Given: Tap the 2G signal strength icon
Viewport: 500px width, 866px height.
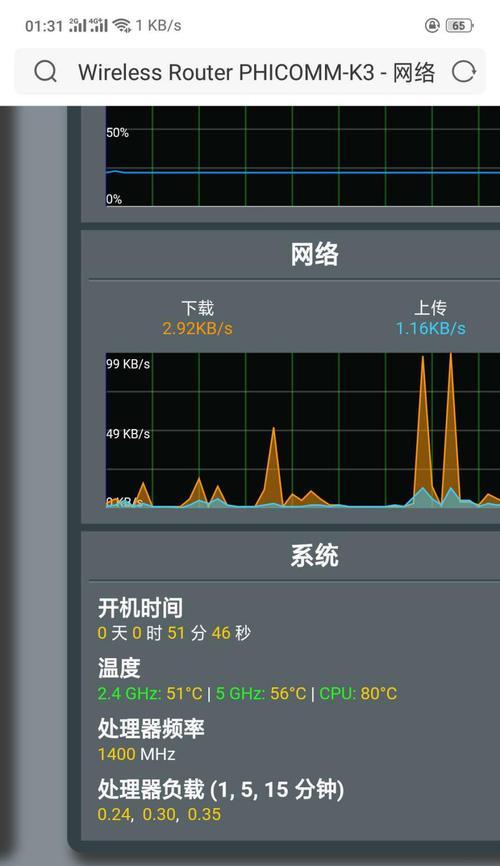Looking at the screenshot, I should tap(78, 25).
